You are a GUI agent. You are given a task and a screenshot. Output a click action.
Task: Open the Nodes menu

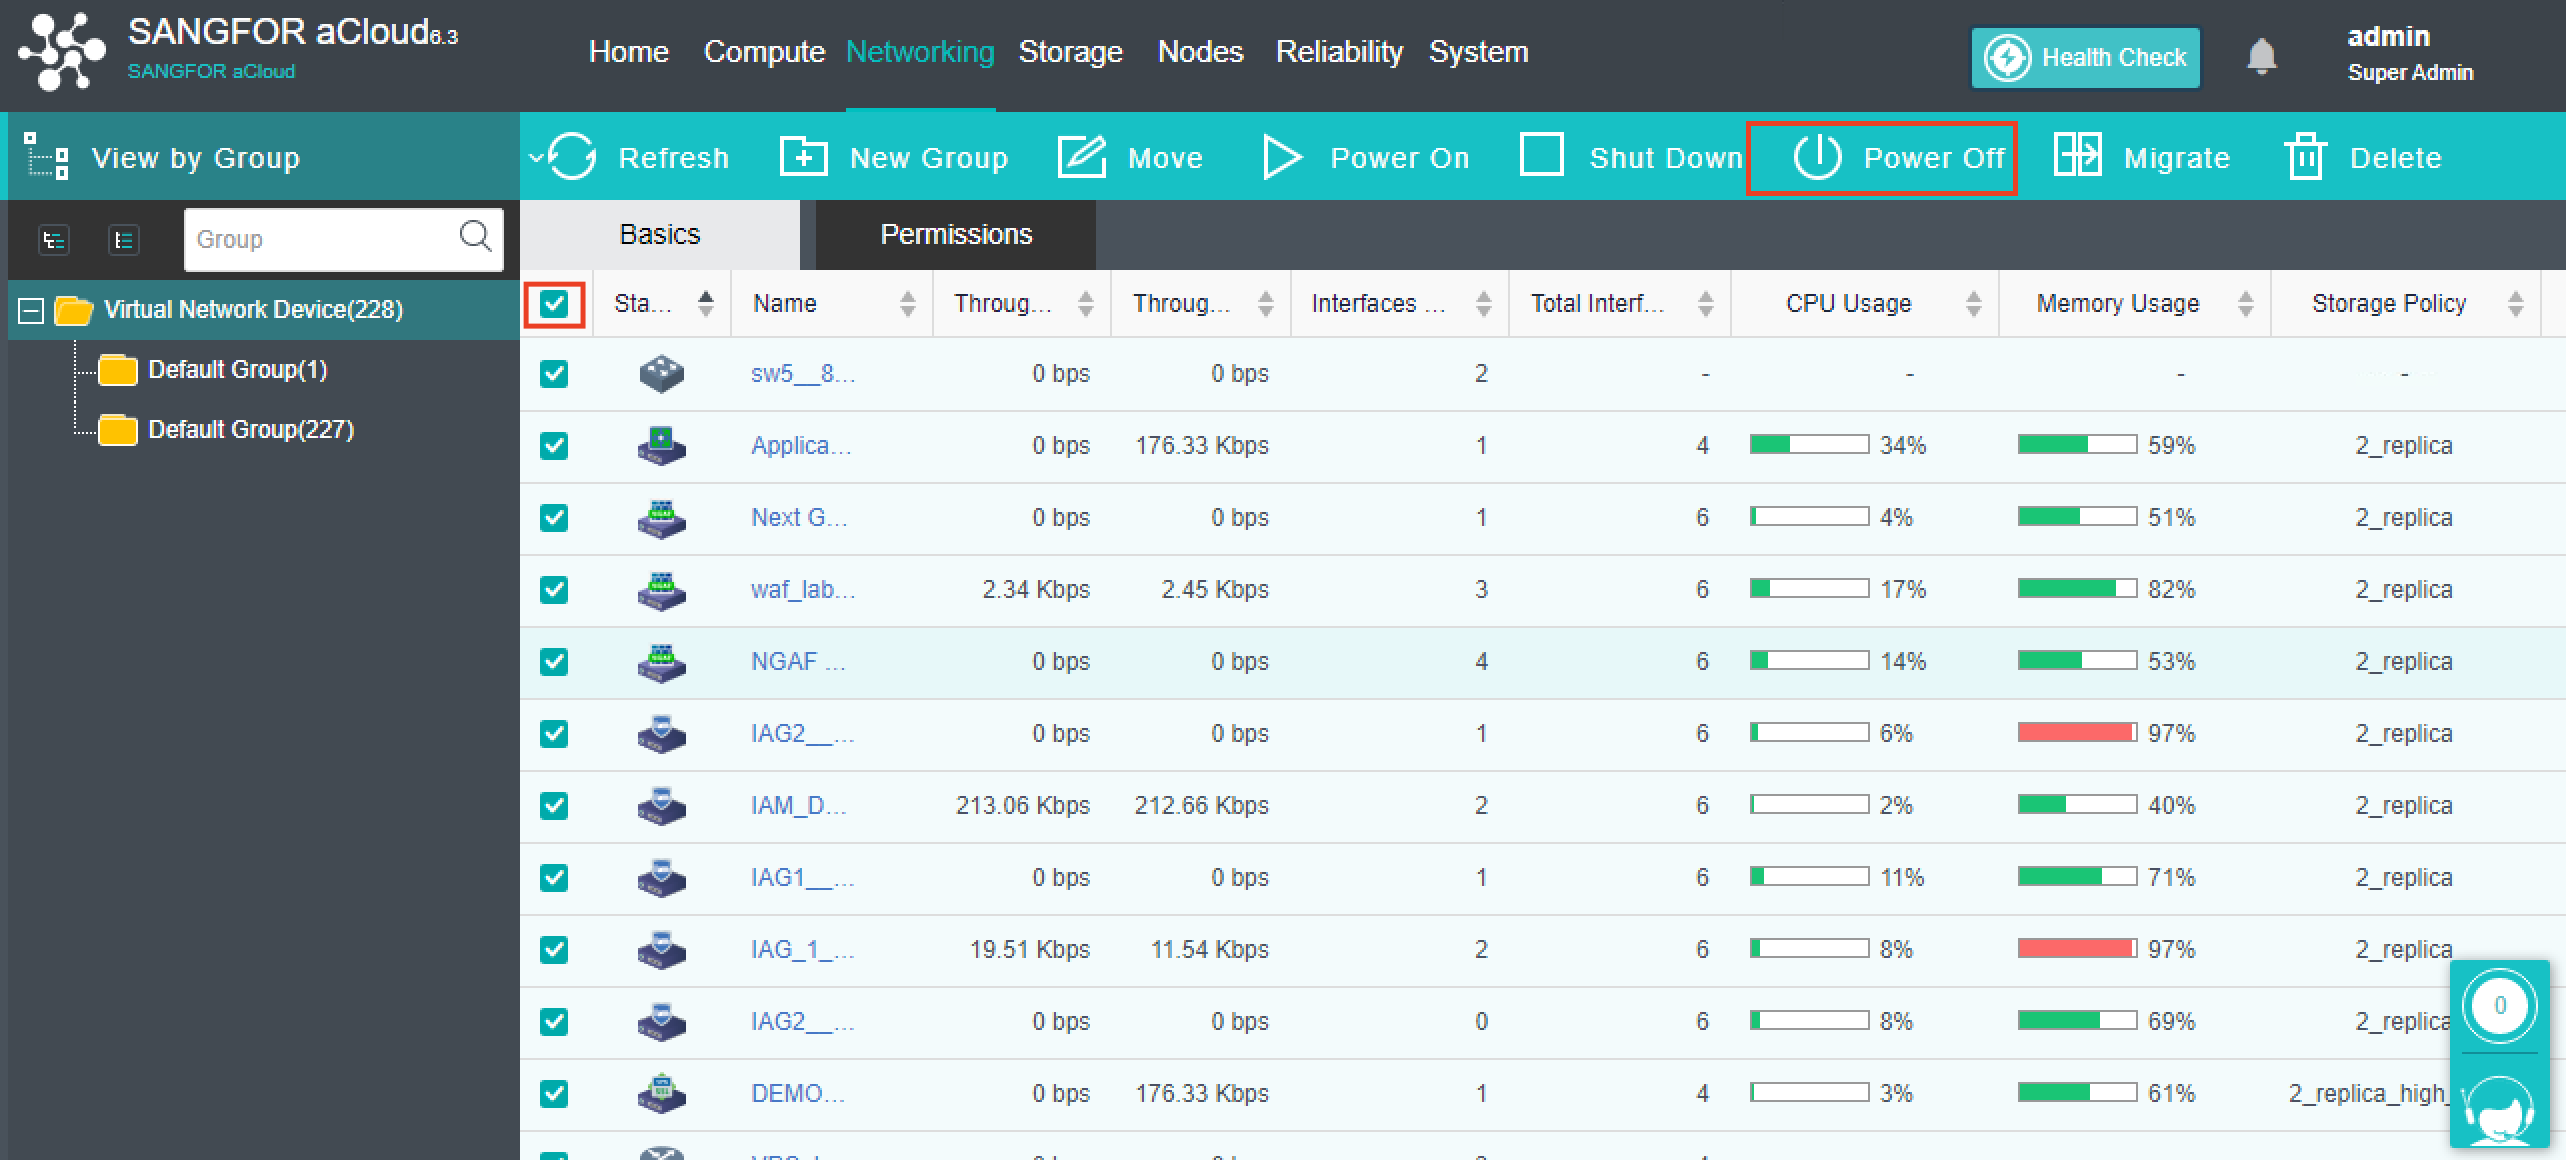click(x=1200, y=52)
